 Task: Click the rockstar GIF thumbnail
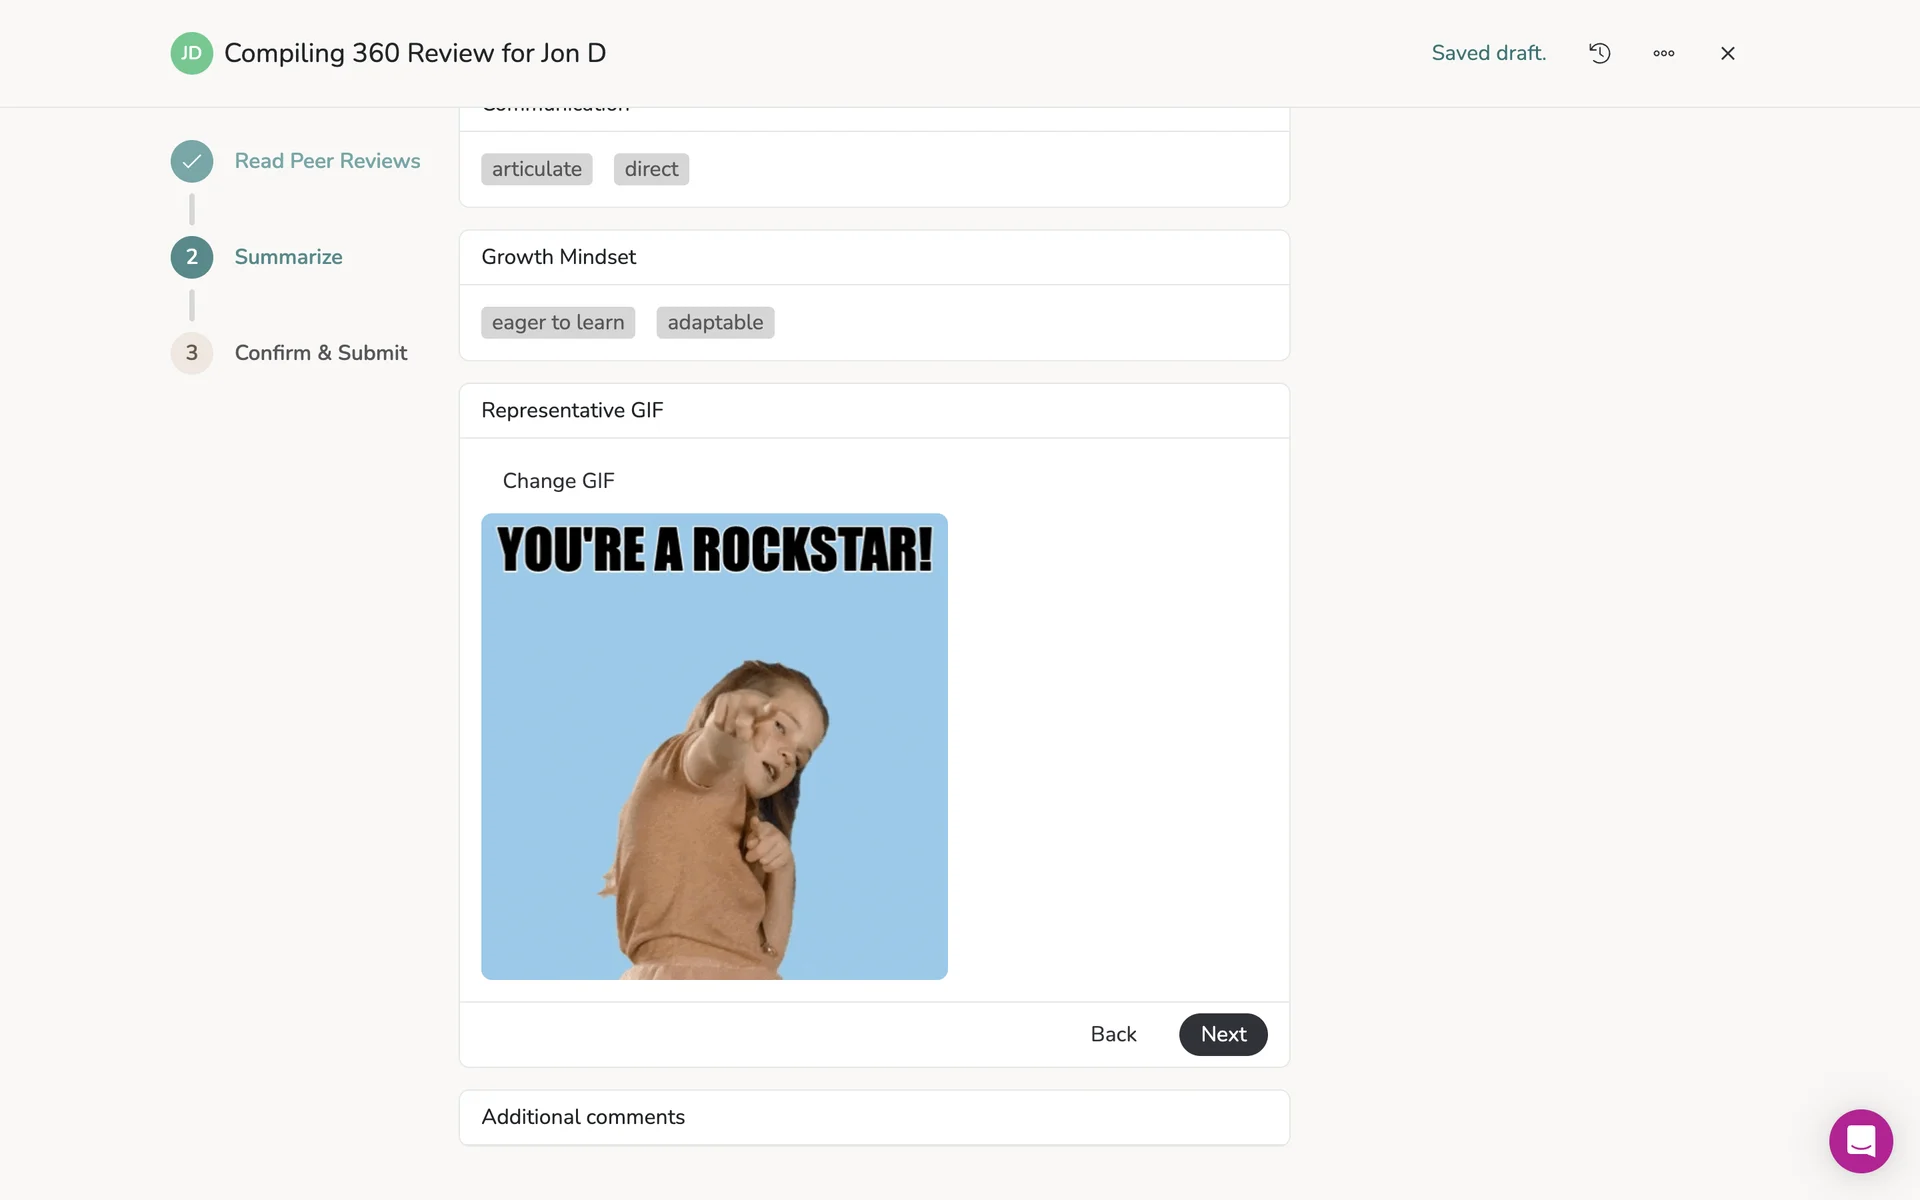(x=714, y=746)
